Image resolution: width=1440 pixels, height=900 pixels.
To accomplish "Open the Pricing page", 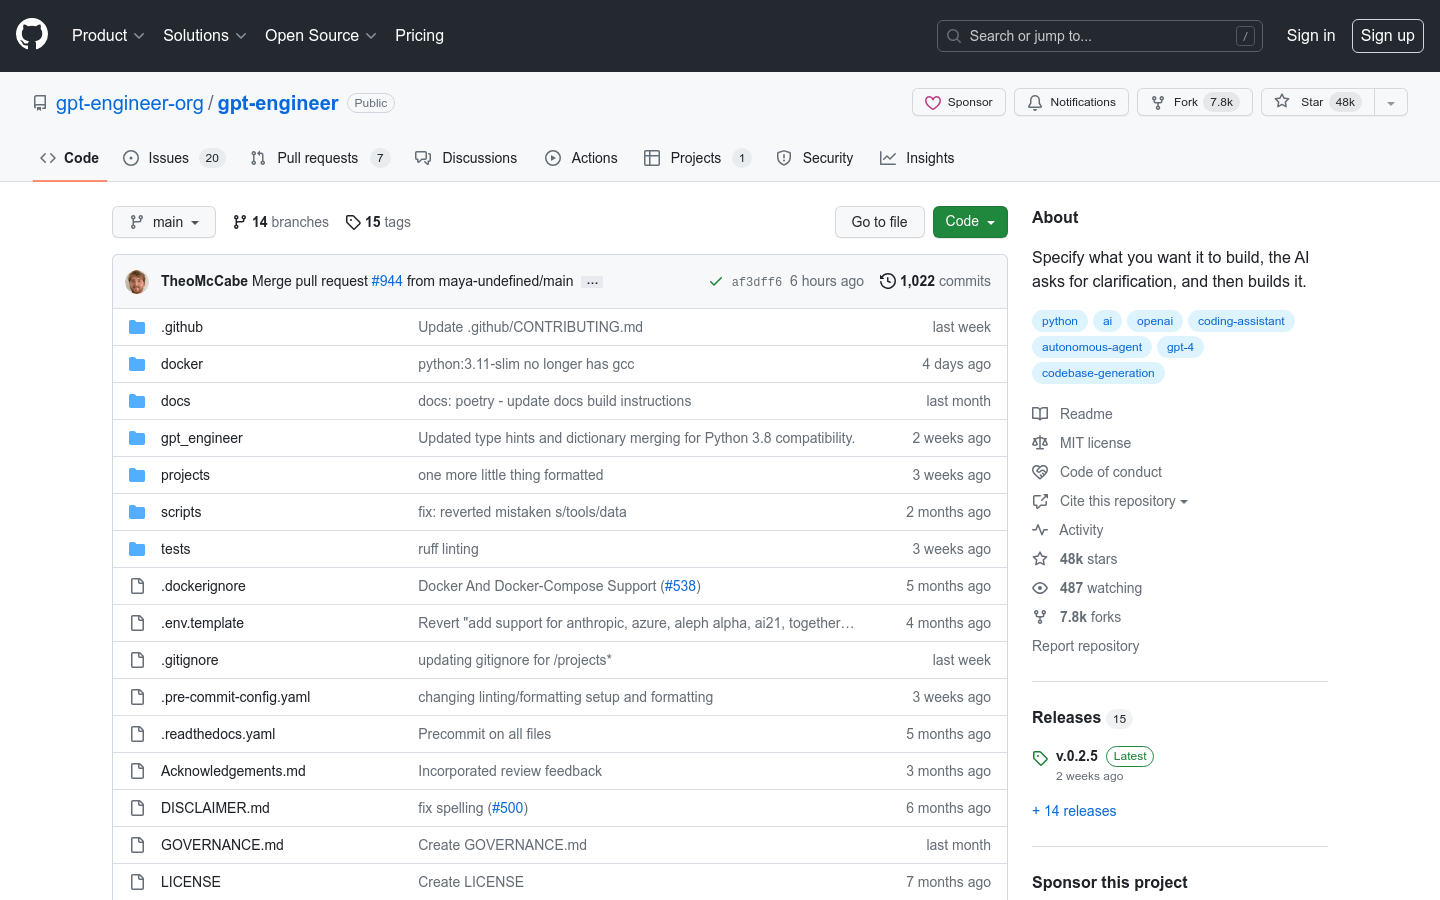I will (419, 35).
